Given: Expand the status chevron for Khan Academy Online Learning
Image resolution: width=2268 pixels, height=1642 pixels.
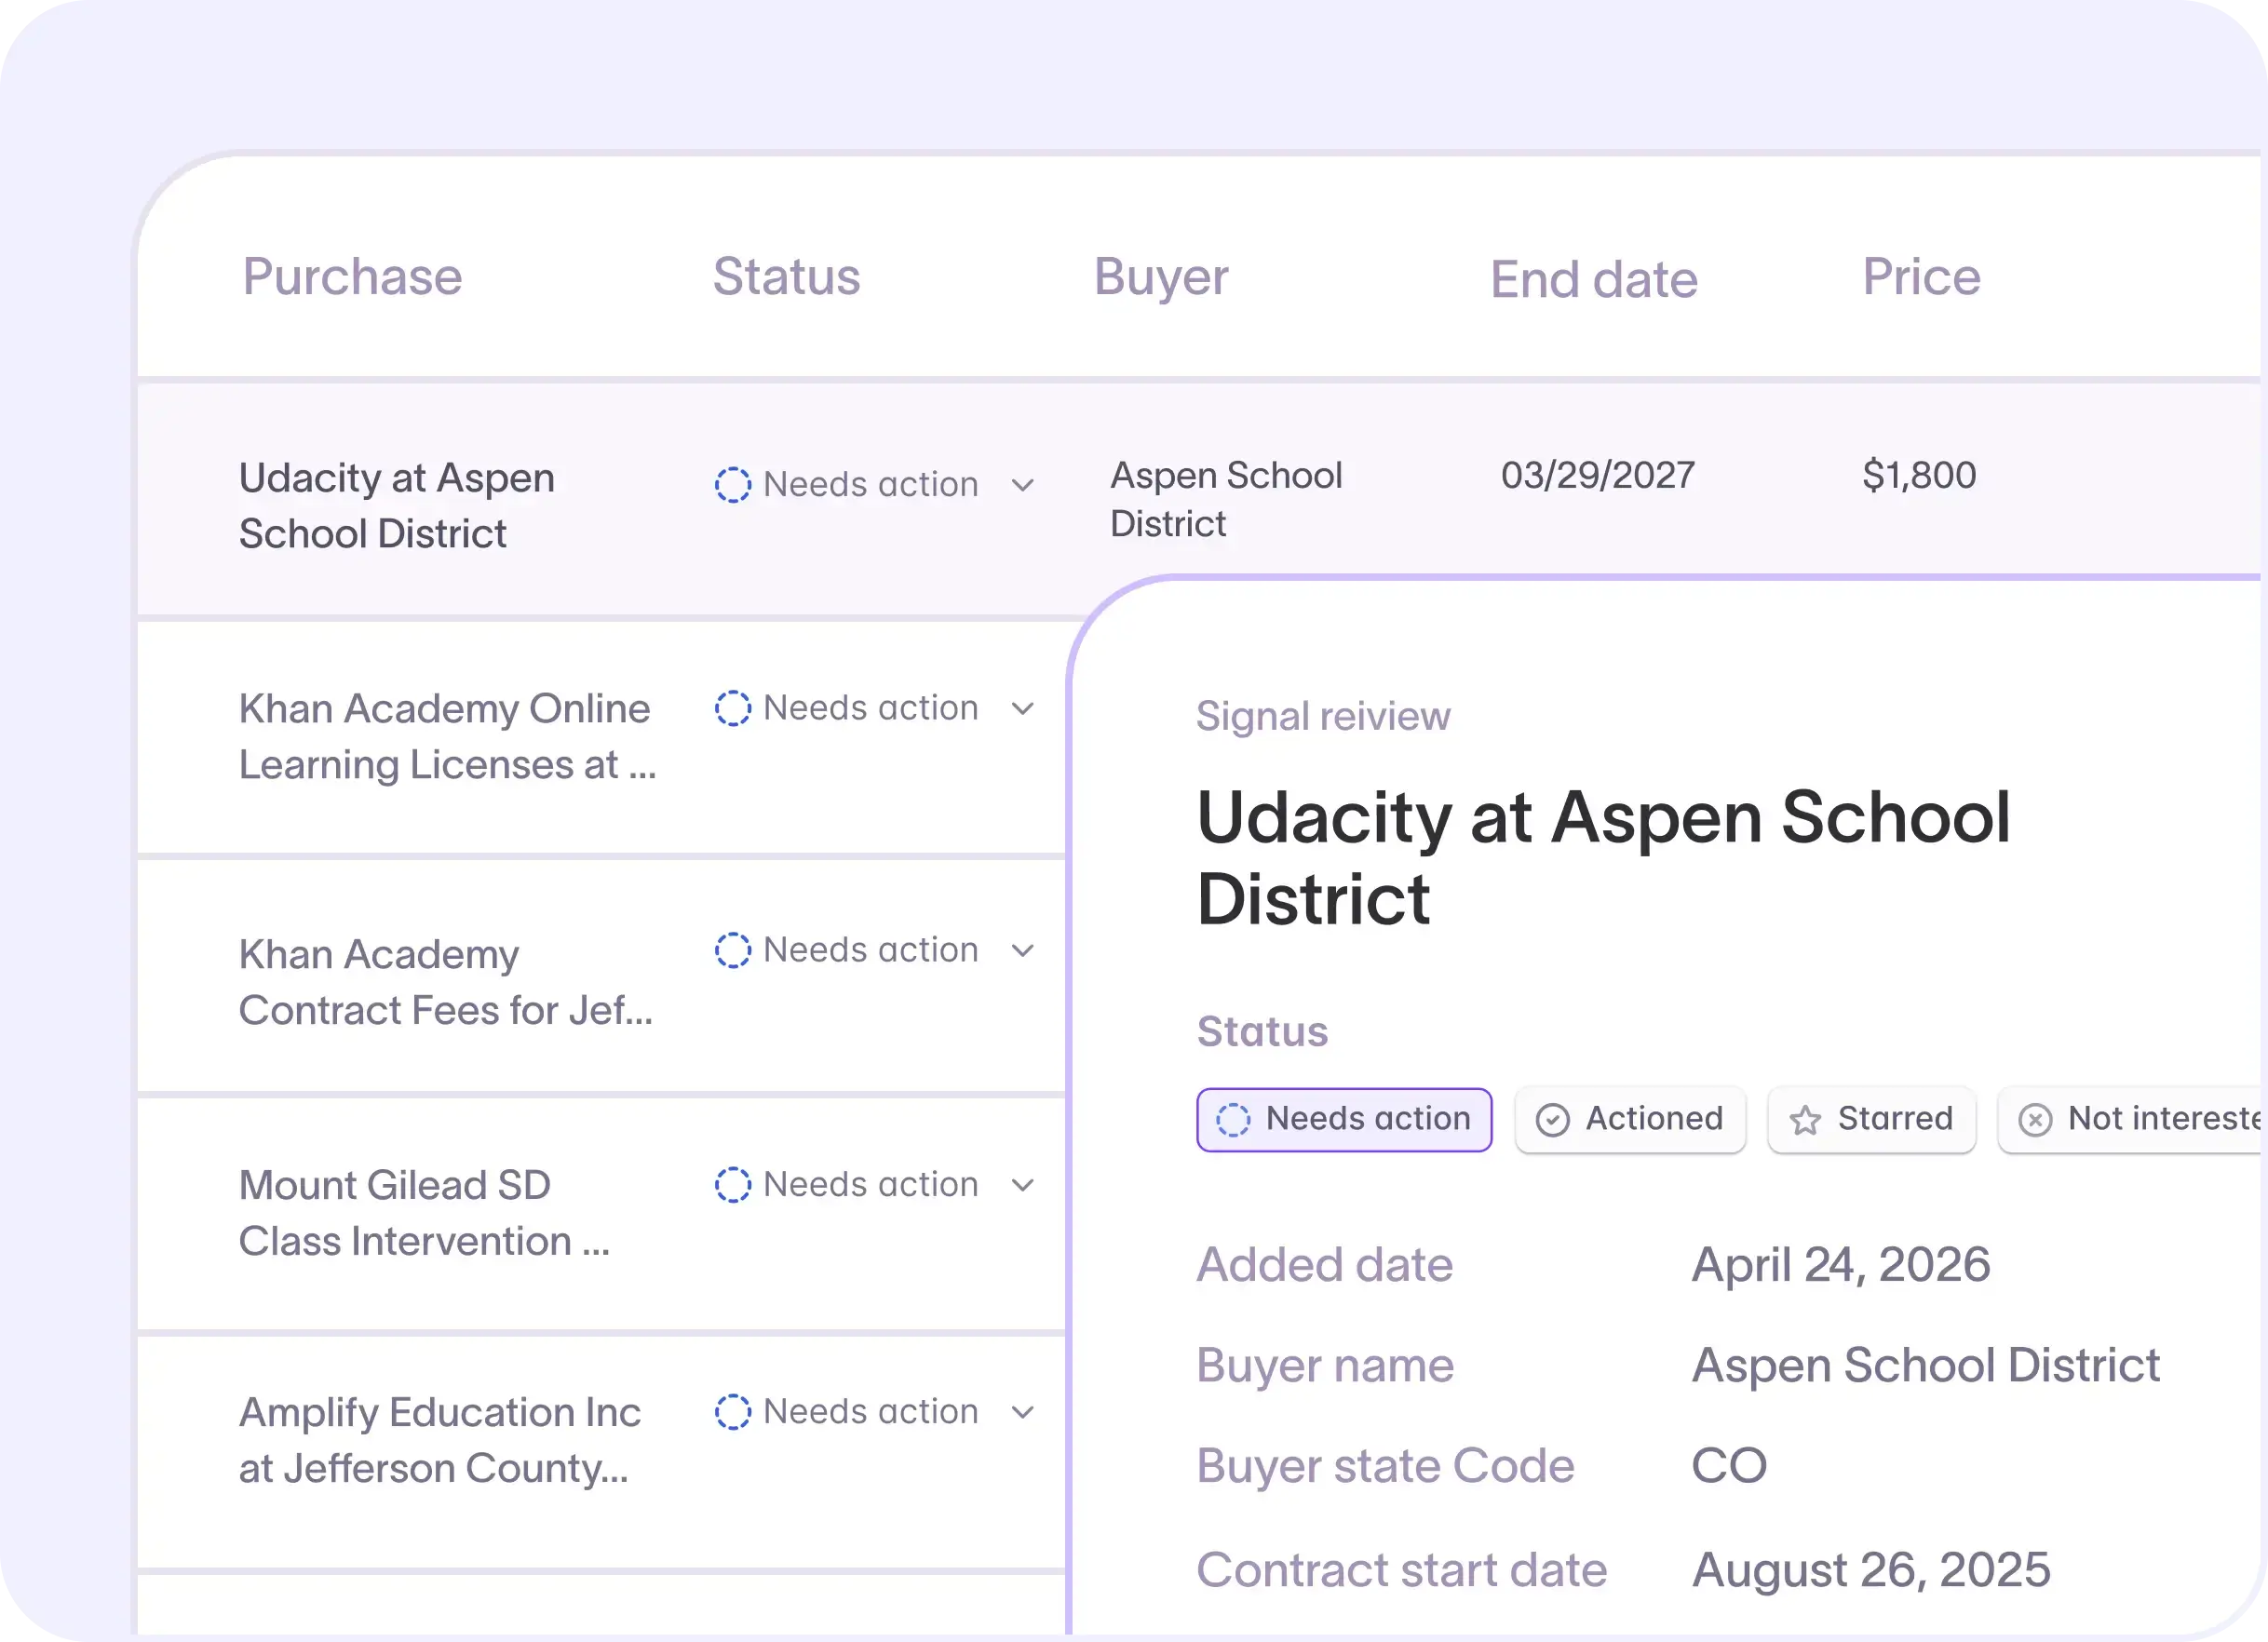Looking at the screenshot, I should [1022, 709].
